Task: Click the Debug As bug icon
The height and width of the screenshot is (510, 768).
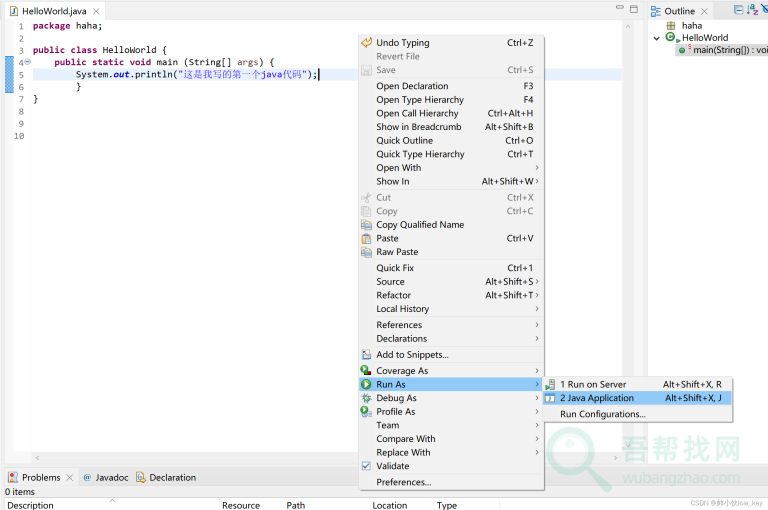Action: tap(366, 398)
